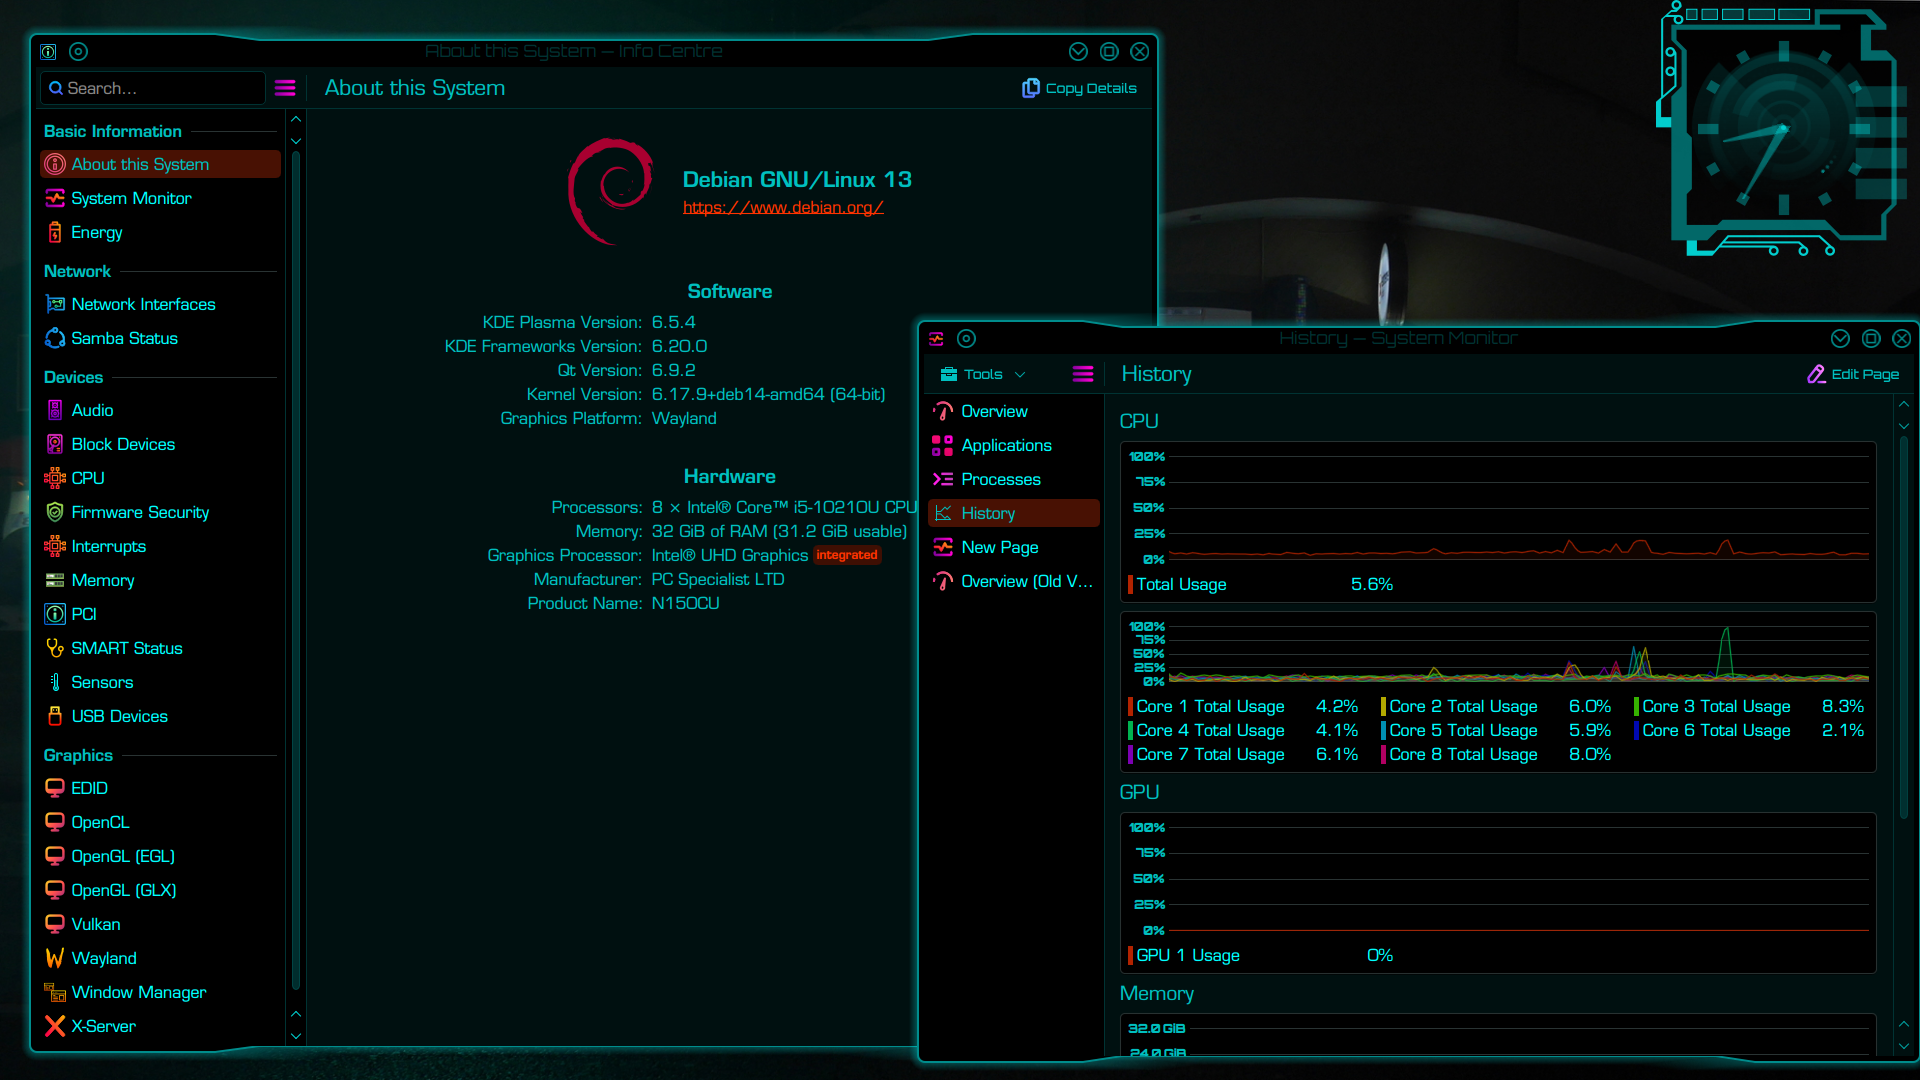Image resolution: width=1920 pixels, height=1080 pixels.
Task: Click the Applications grid icon in System Monitor
Action: (942, 445)
